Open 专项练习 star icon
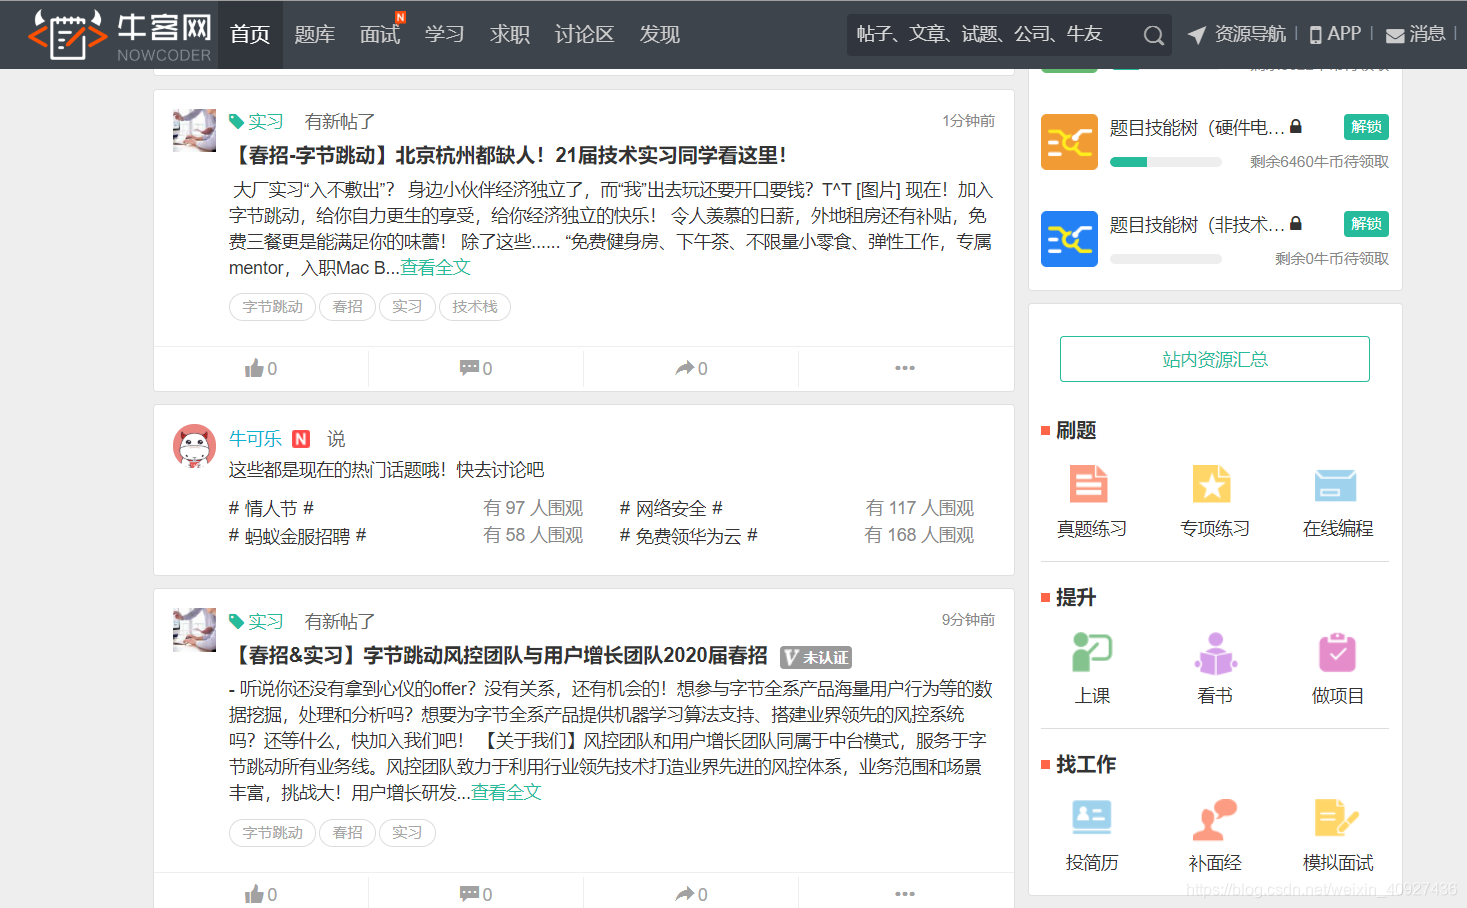The width and height of the screenshot is (1467, 908). coord(1212,485)
